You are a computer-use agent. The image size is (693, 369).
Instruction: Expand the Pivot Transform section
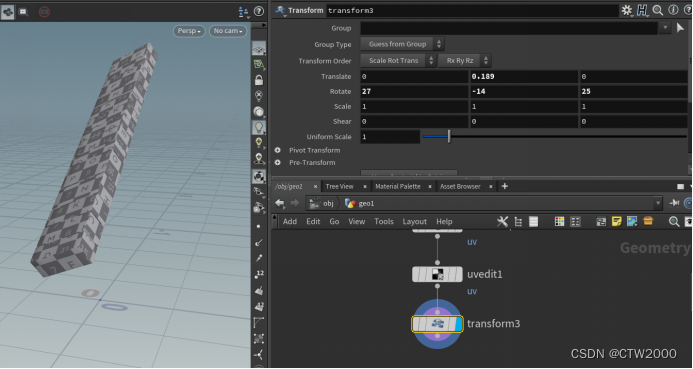278,150
